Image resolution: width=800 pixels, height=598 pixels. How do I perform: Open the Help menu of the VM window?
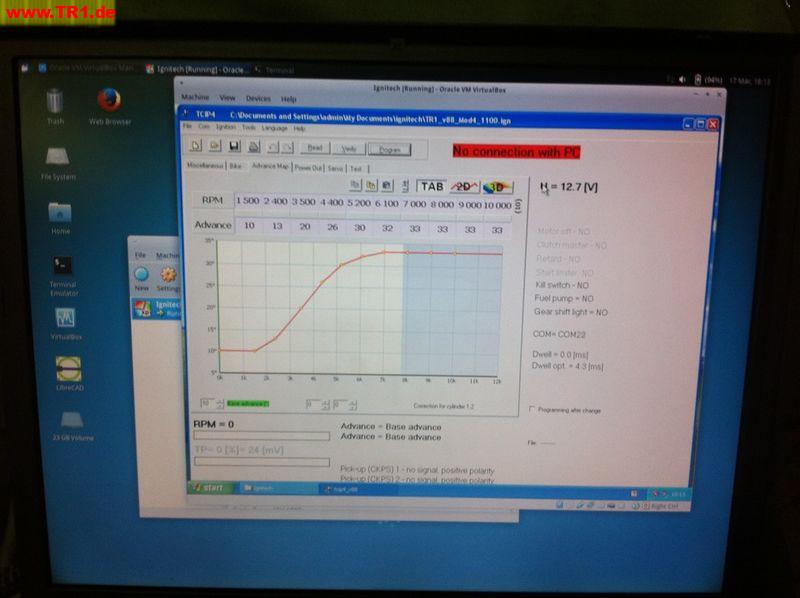click(288, 98)
